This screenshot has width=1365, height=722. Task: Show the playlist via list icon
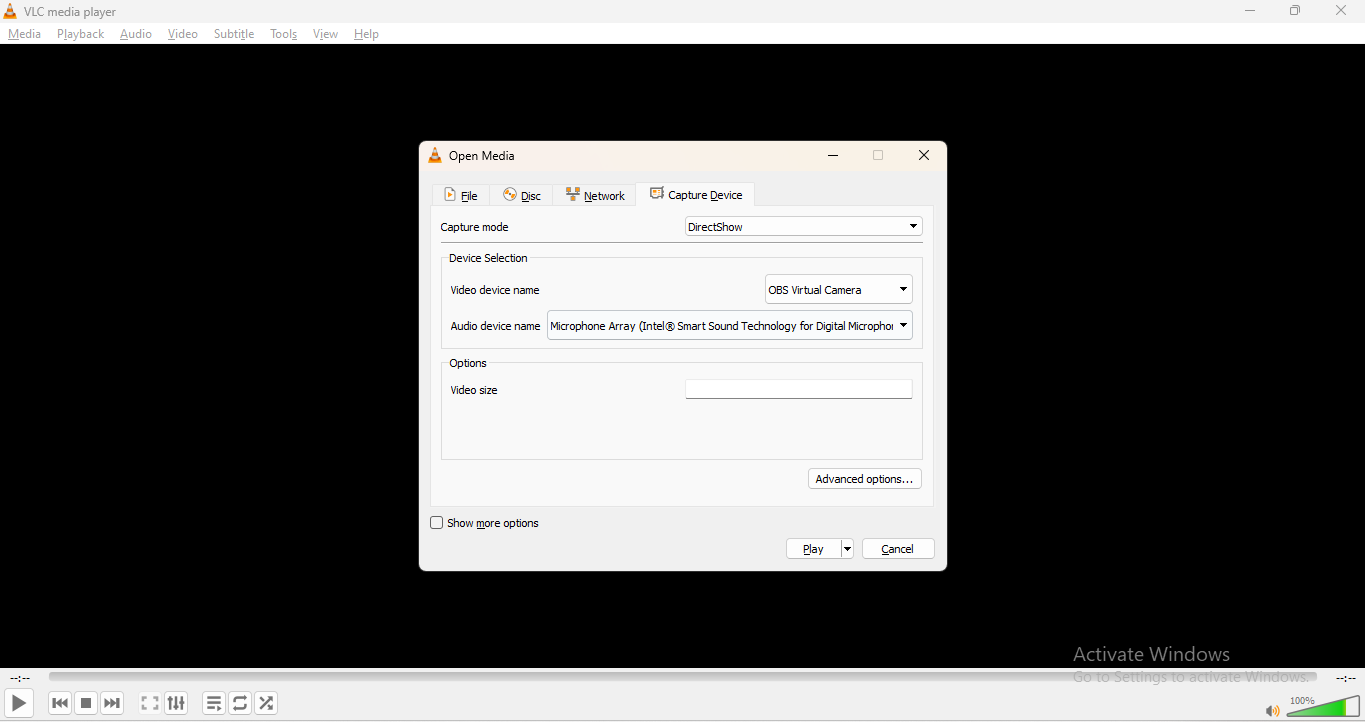[214, 703]
